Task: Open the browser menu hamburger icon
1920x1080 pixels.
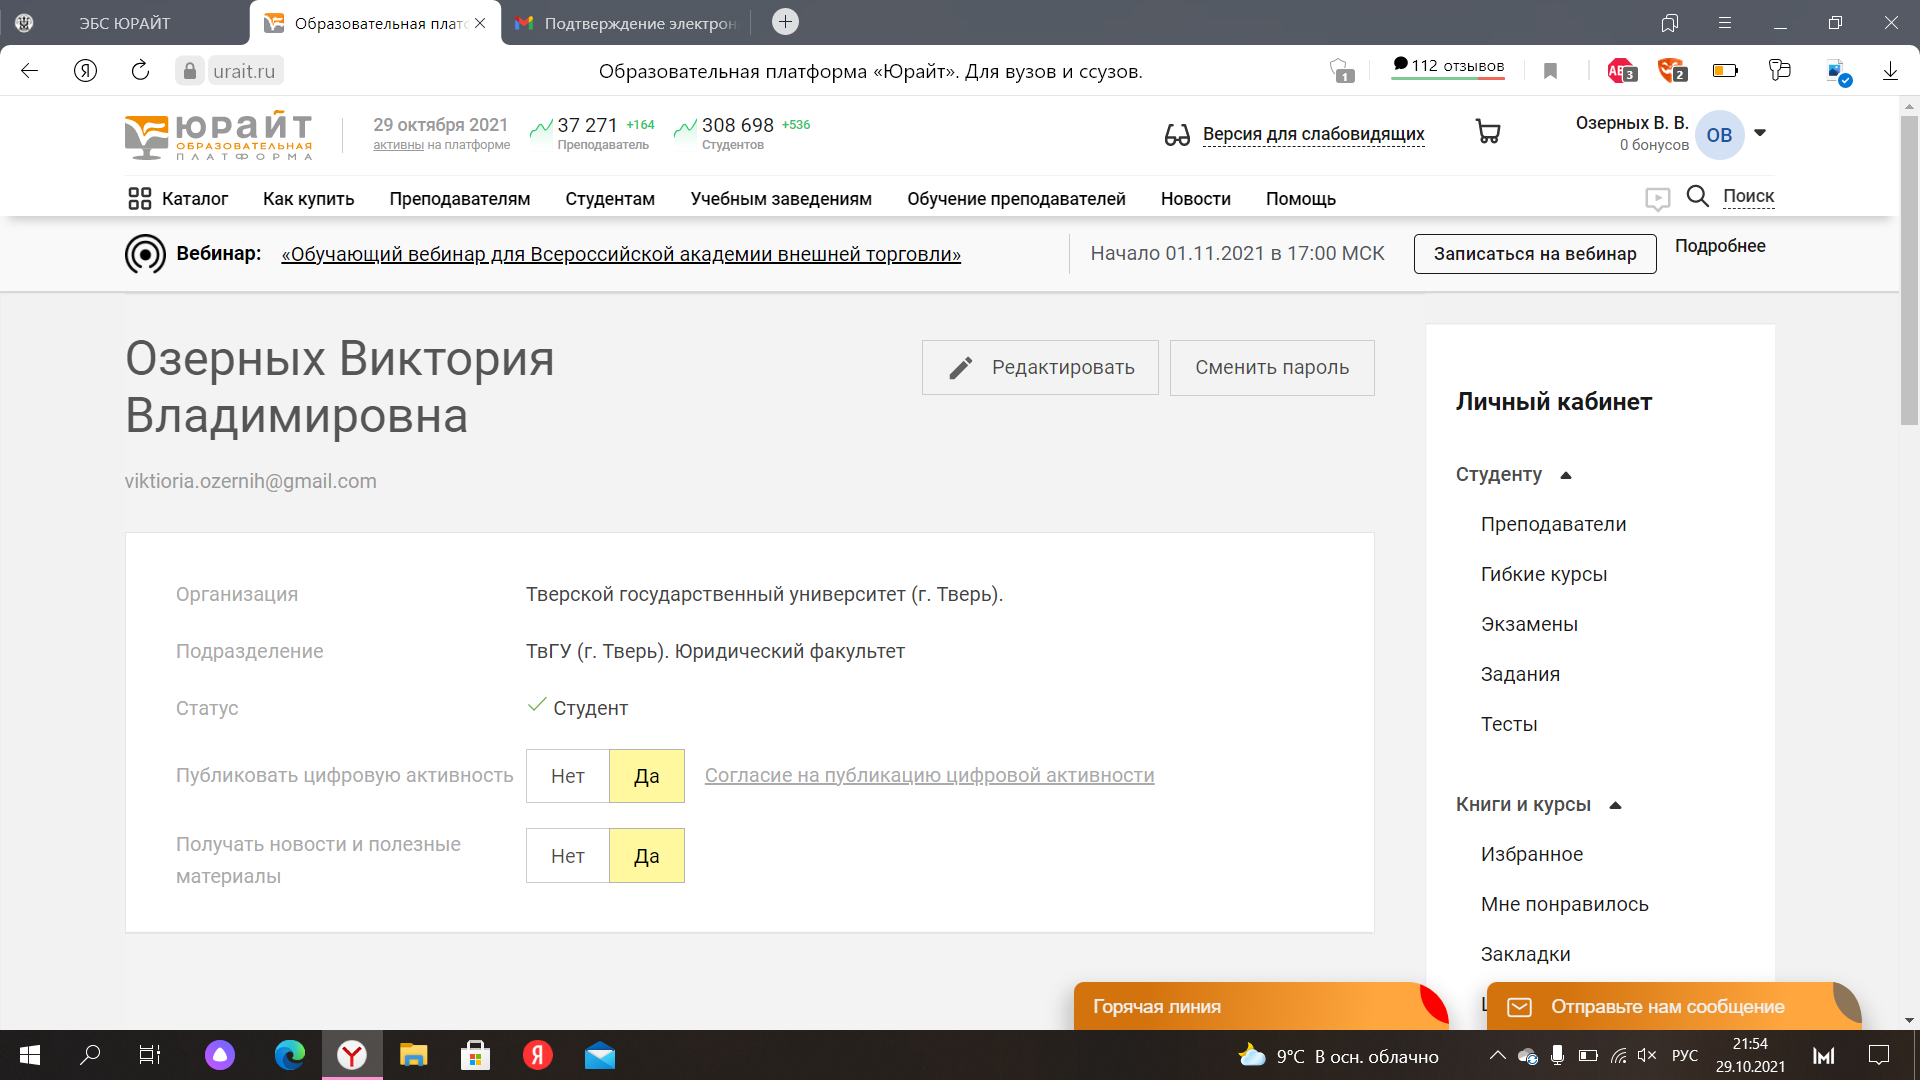Action: point(1724,22)
